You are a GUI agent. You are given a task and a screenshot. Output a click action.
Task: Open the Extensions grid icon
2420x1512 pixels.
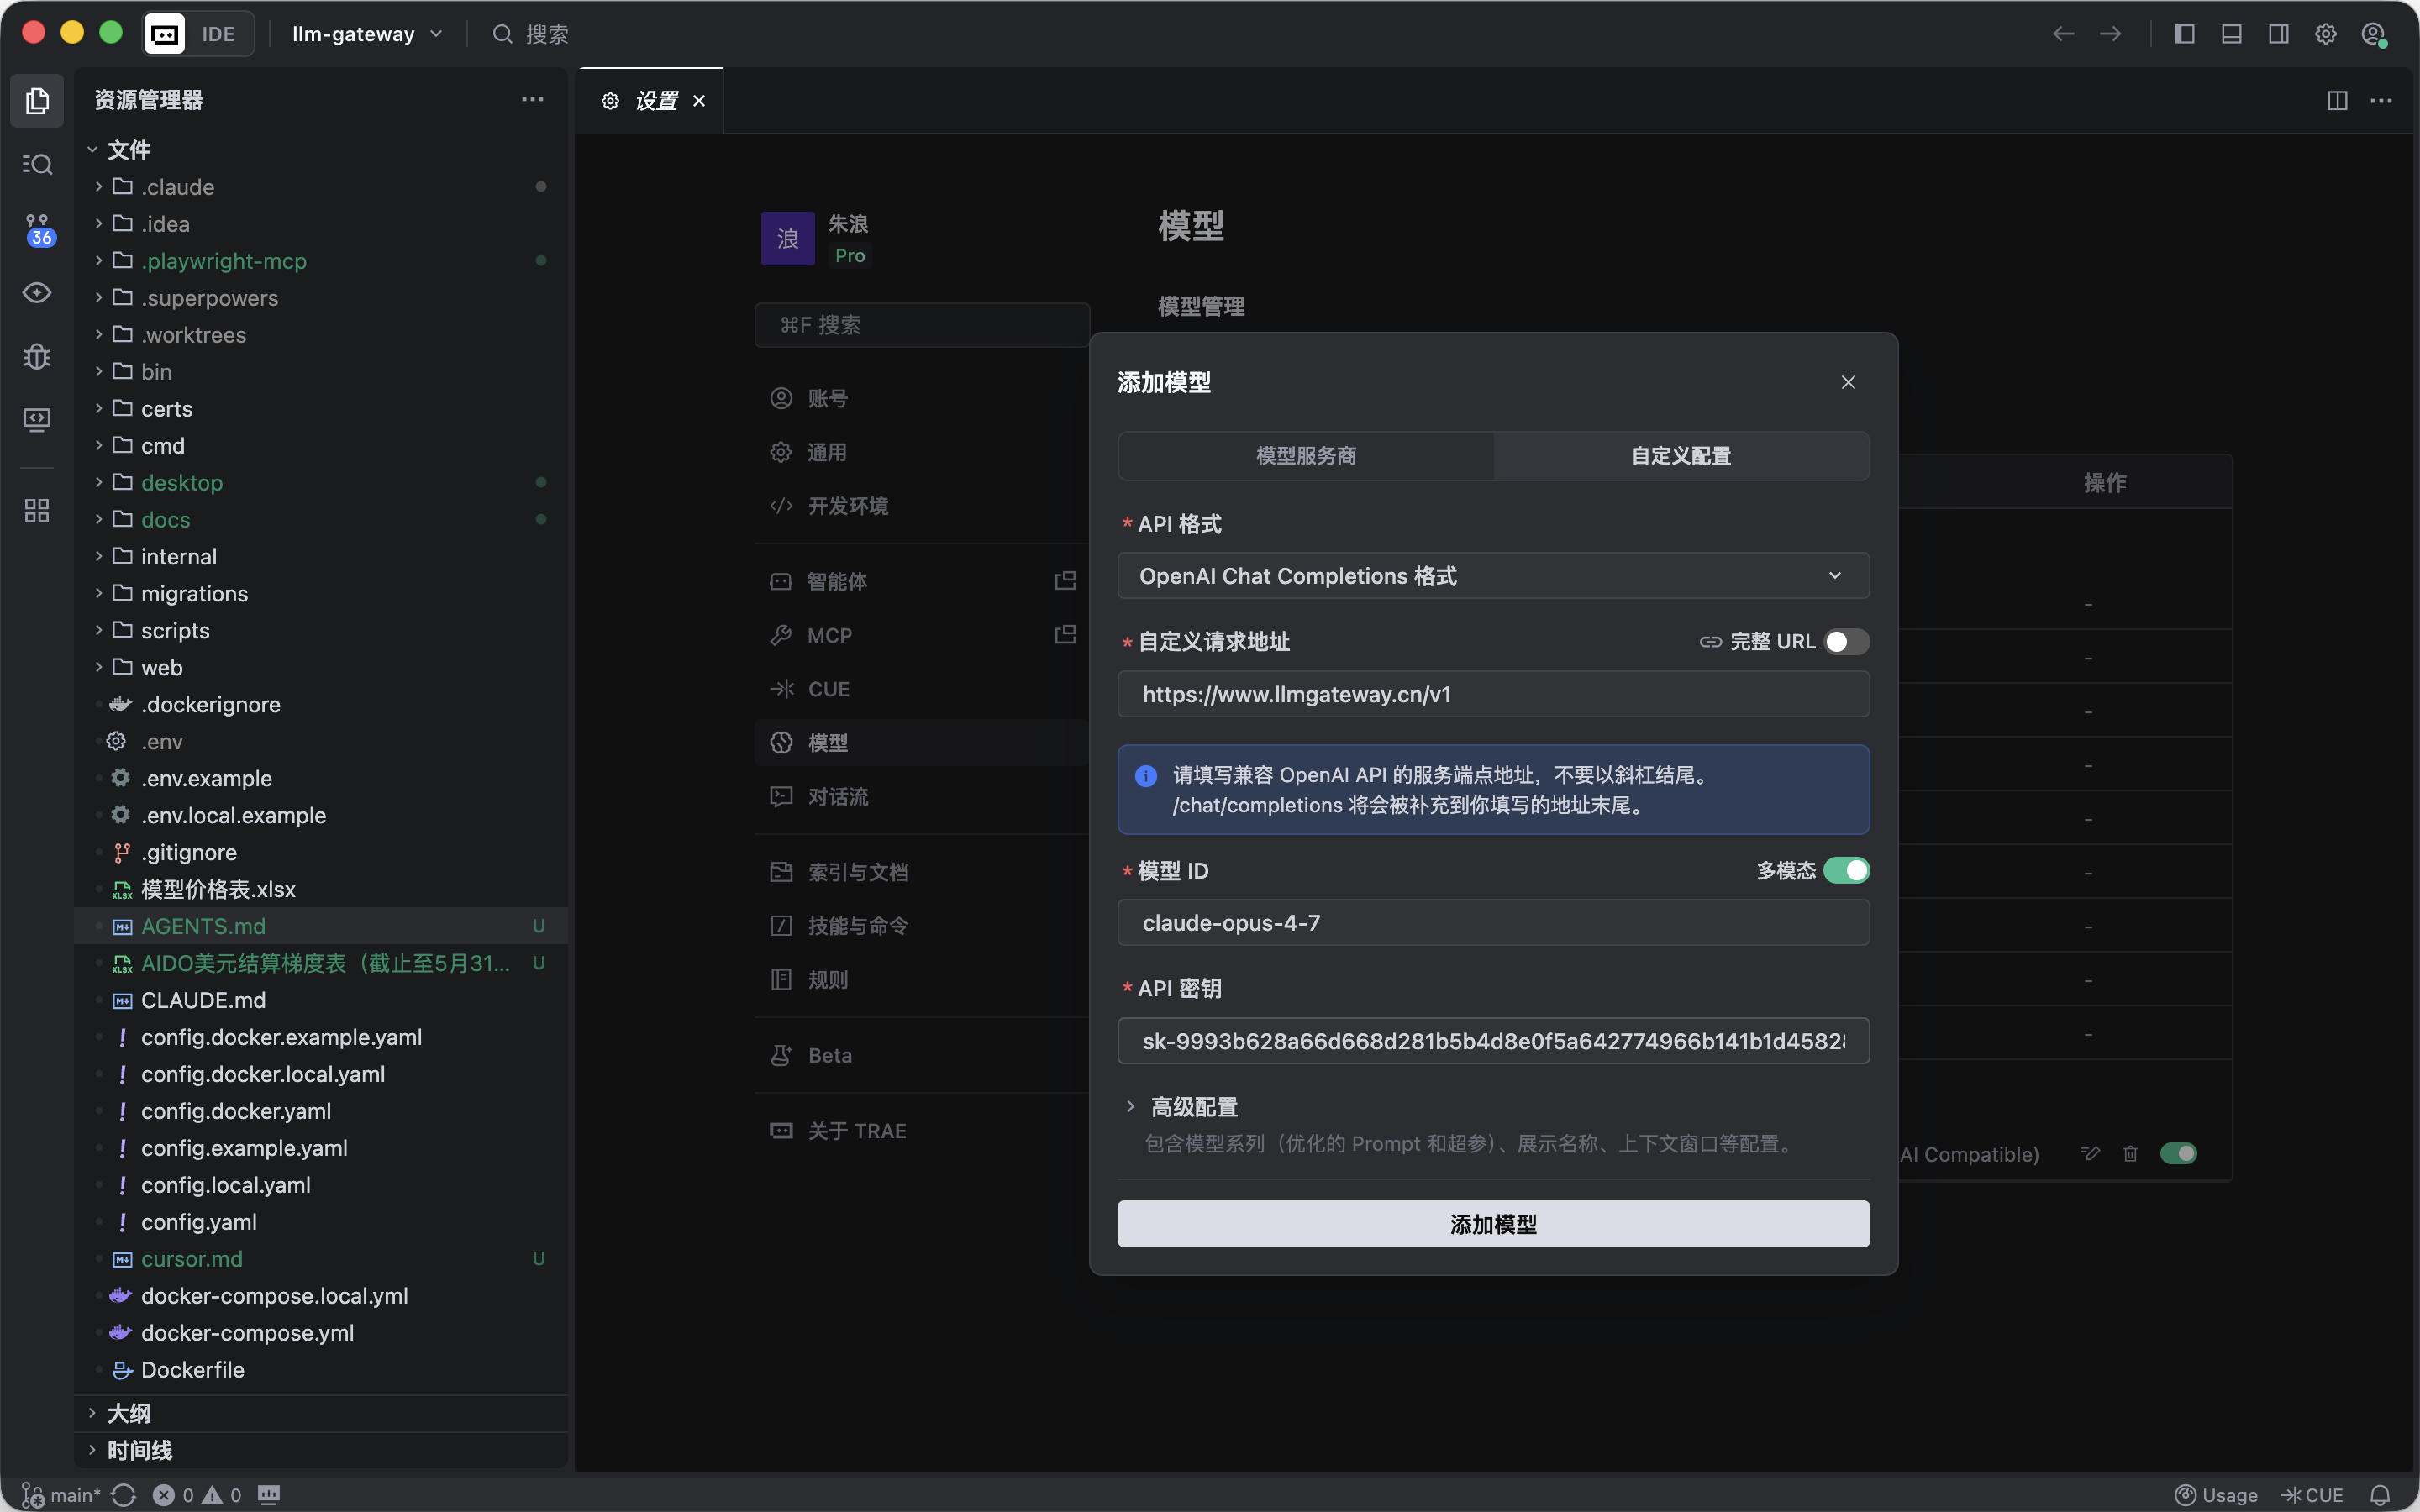click(37, 511)
